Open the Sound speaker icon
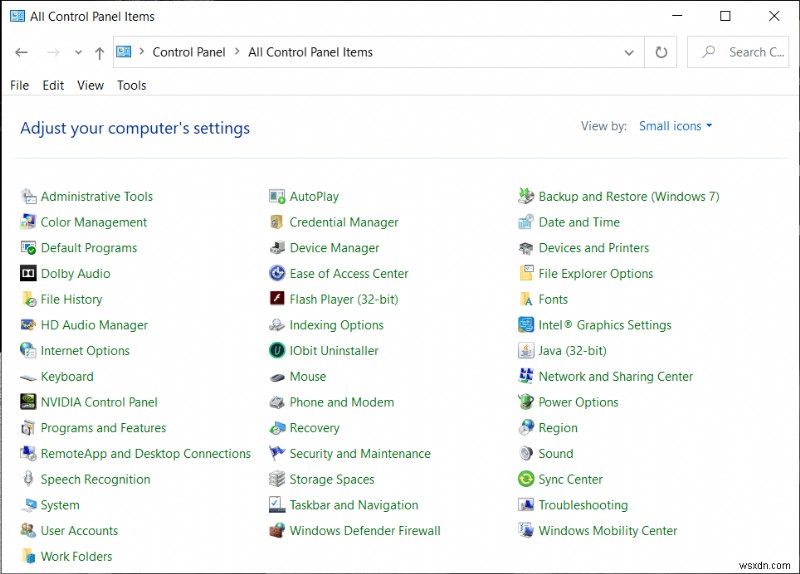Image resolution: width=800 pixels, height=574 pixels. [526, 454]
